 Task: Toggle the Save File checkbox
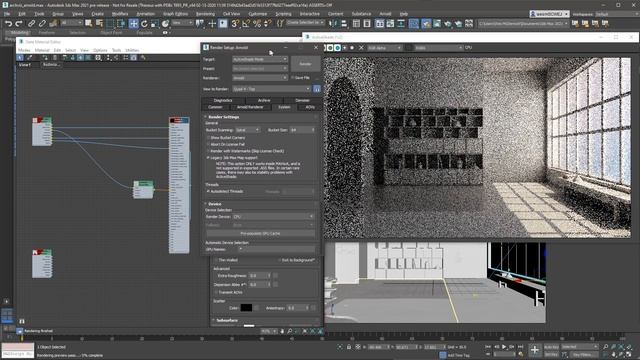click(292, 78)
